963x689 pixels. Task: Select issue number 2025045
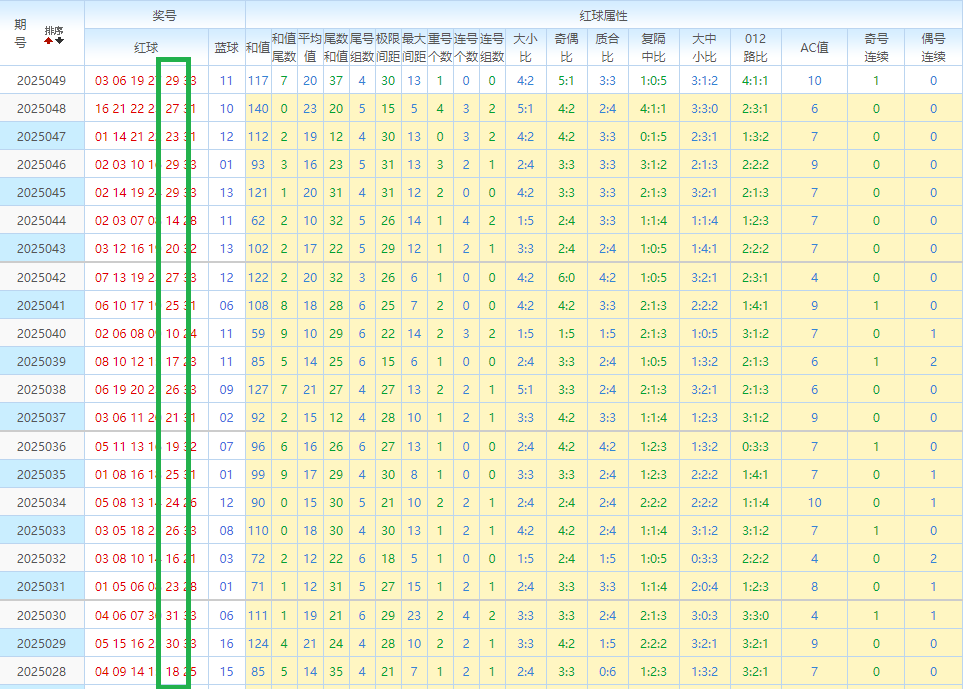41,192
